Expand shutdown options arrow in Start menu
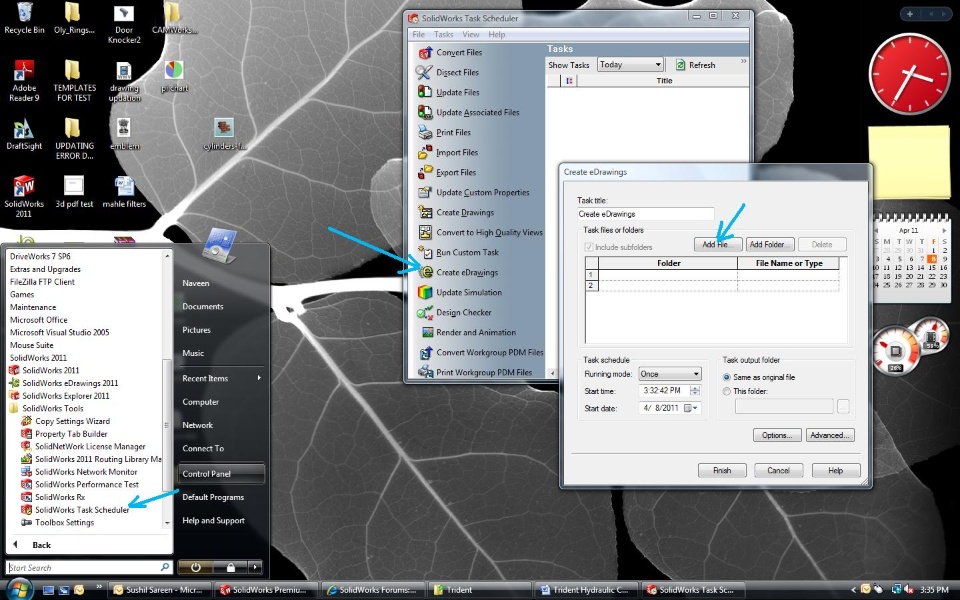 click(x=255, y=568)
